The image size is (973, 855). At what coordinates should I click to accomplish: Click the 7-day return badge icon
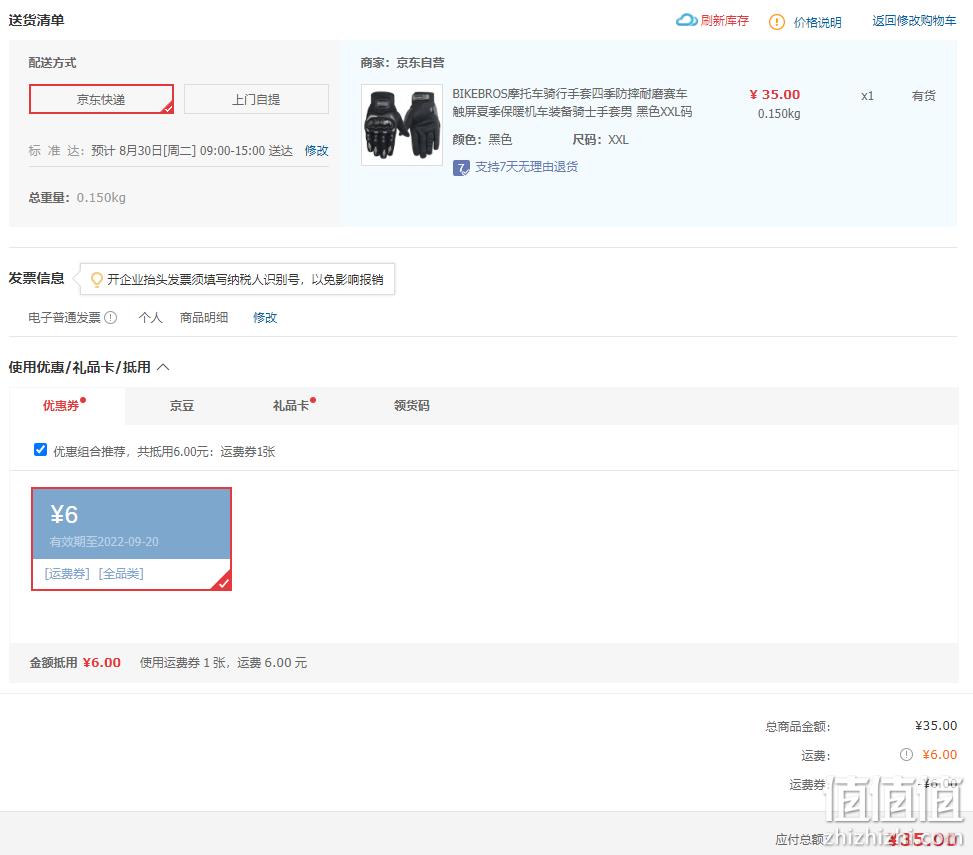click(x=461, y=168)
